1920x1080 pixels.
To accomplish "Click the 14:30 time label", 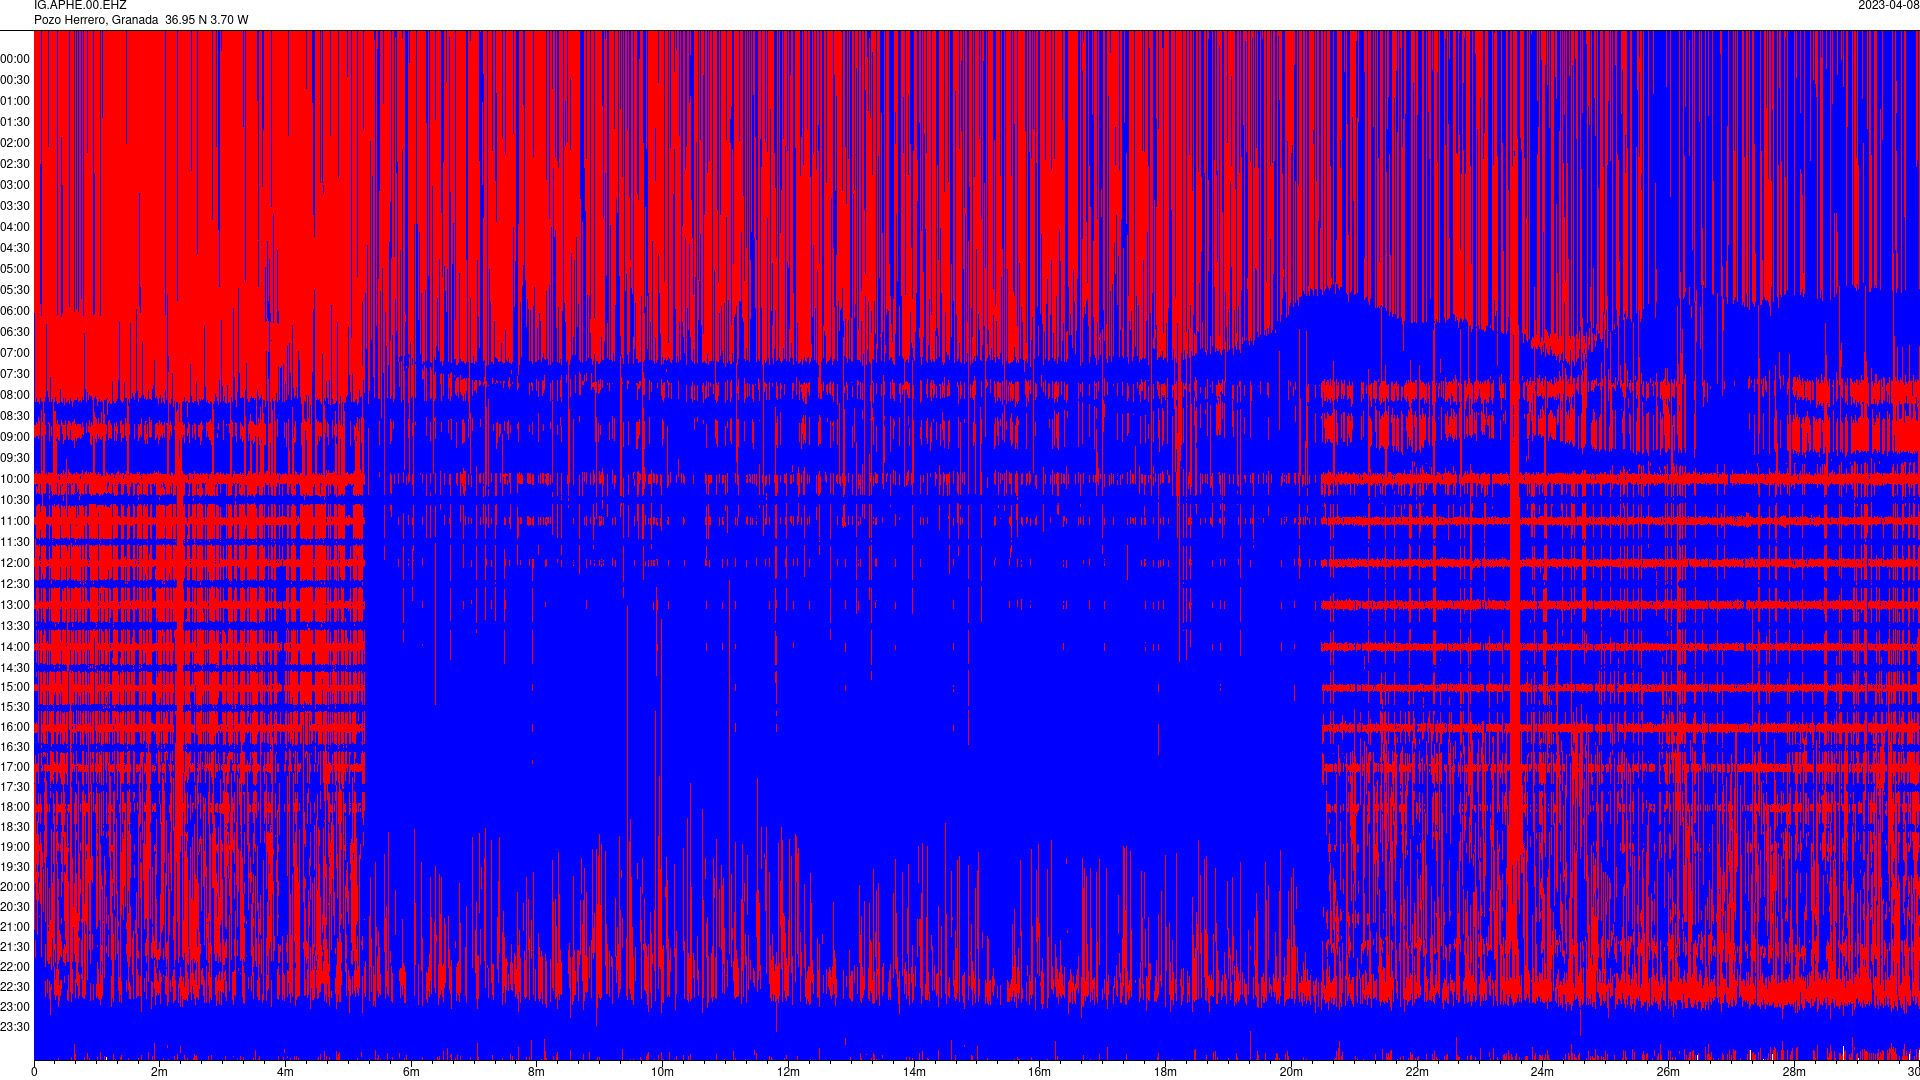I will point(15,668).
